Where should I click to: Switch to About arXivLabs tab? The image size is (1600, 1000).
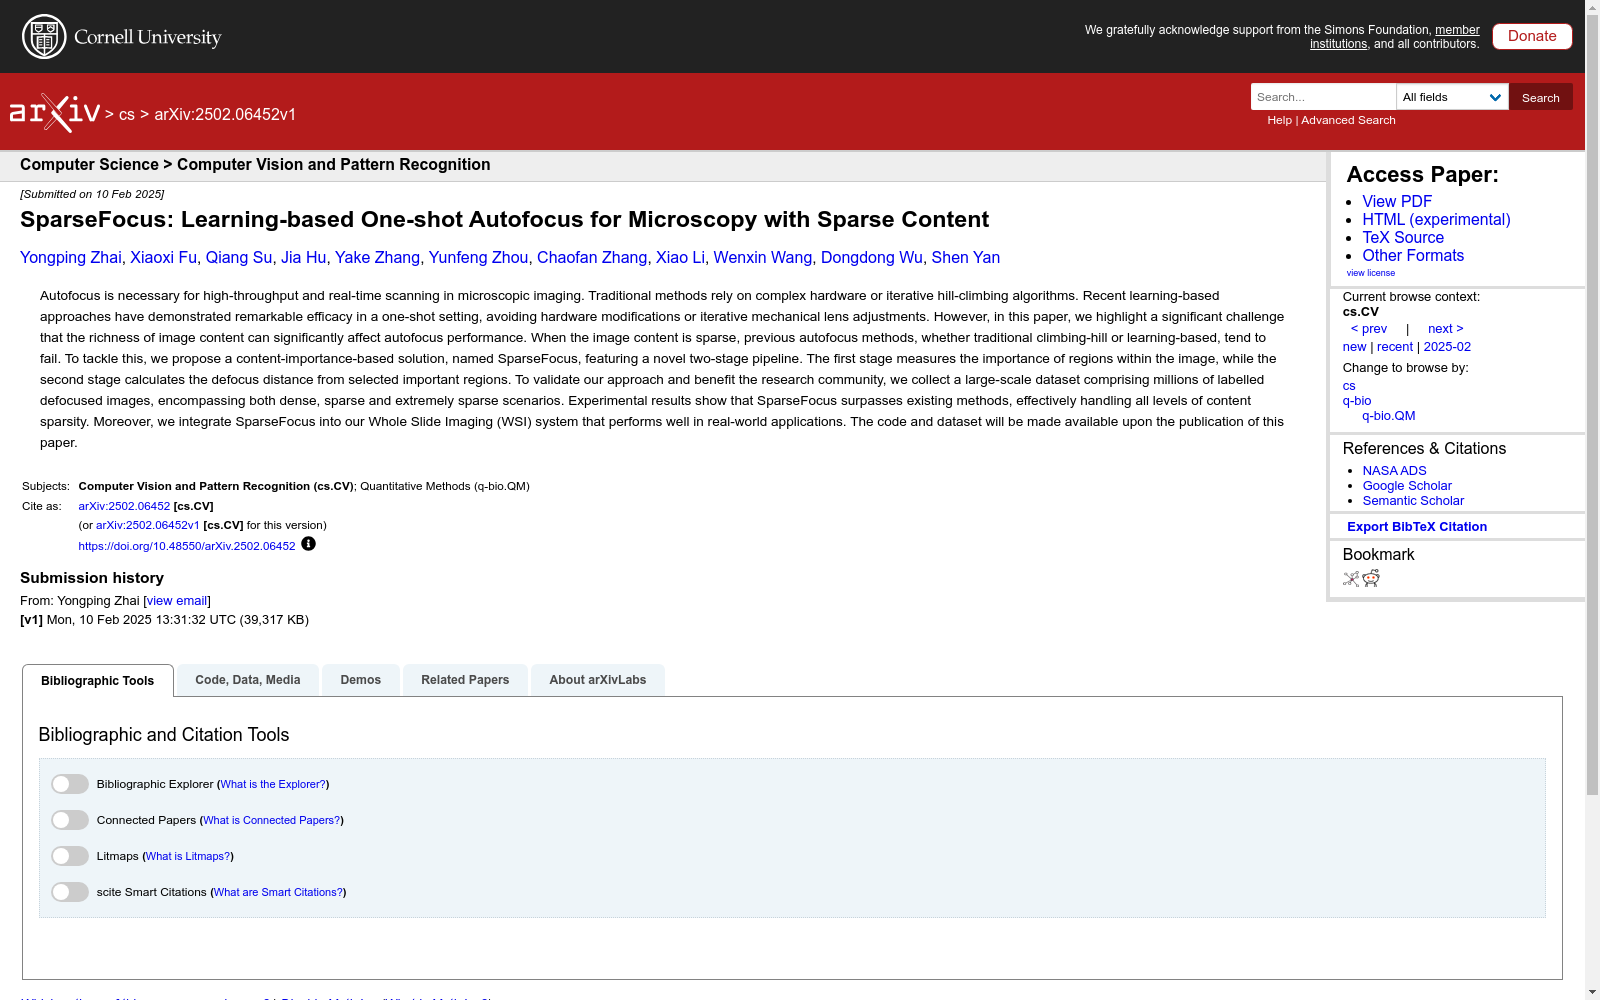tap(598, 680)
